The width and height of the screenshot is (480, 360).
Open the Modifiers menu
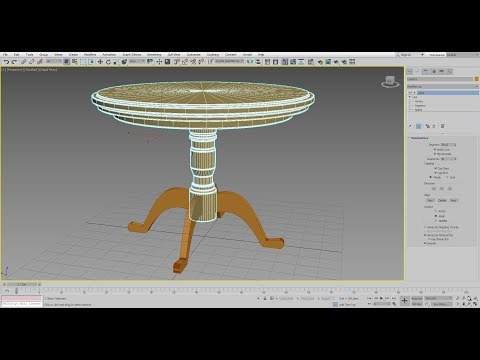coord(90,54)
